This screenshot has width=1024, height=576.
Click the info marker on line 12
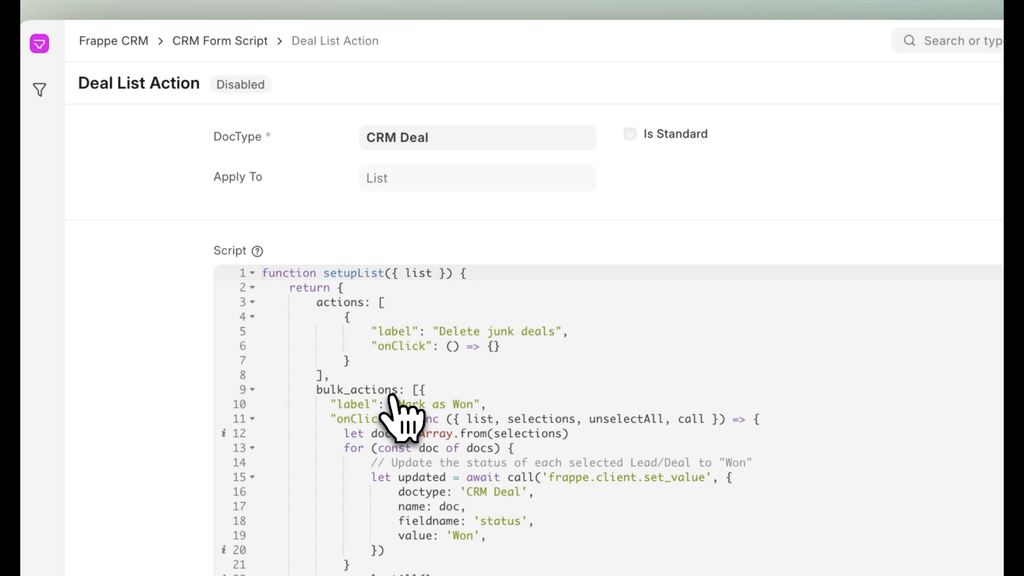tap(224, 434)
